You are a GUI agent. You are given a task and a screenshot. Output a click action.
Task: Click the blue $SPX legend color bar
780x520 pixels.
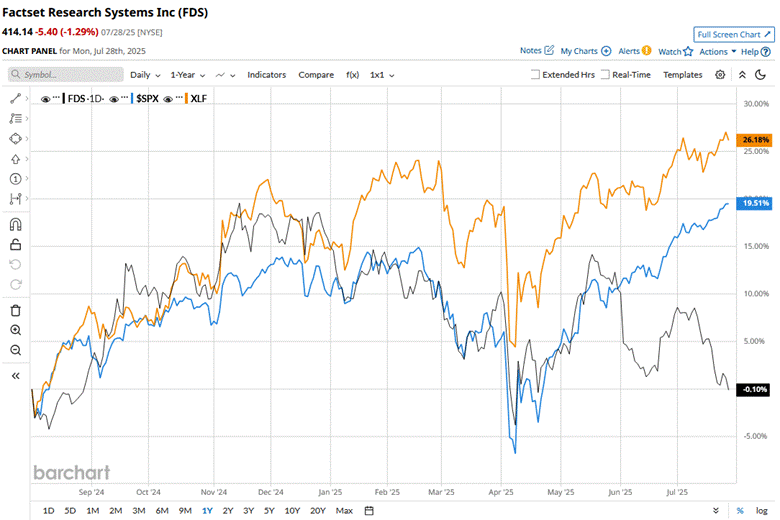132,99
